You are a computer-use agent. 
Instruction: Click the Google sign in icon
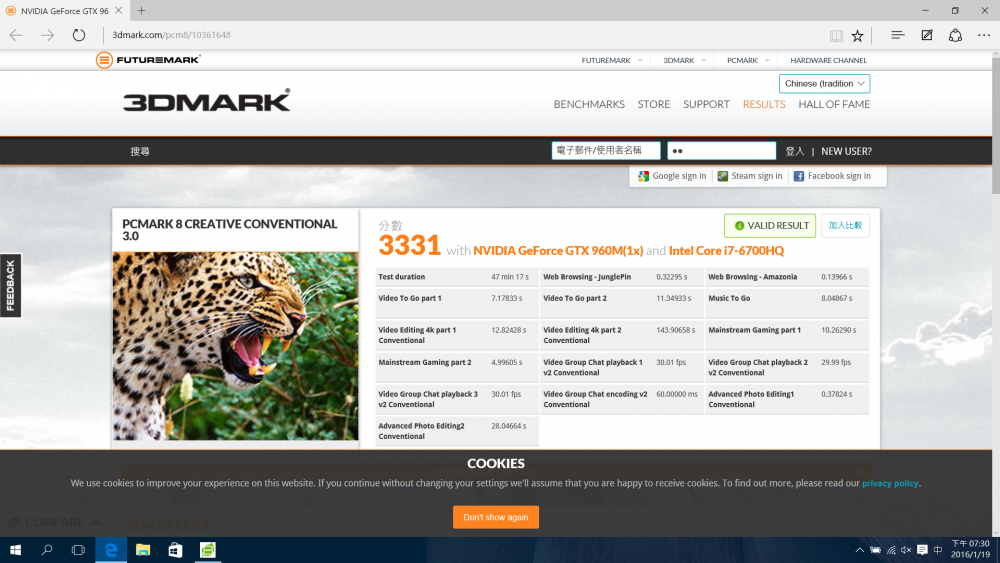pos(643,176)
